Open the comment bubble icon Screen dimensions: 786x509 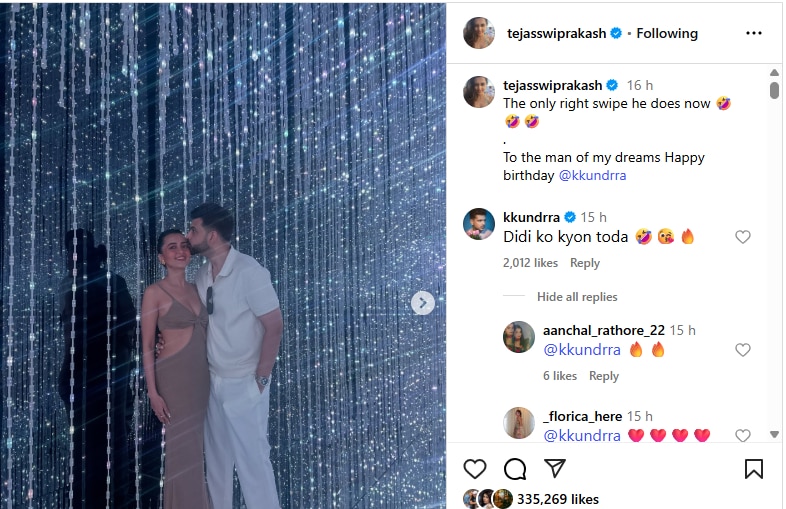(515, 468)
